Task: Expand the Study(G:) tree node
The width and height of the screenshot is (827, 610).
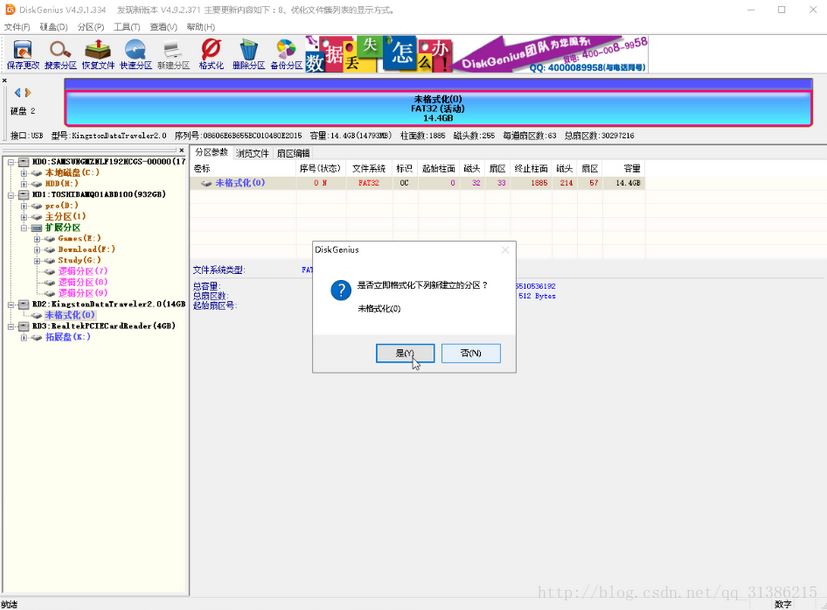Action: coord(37,261)
